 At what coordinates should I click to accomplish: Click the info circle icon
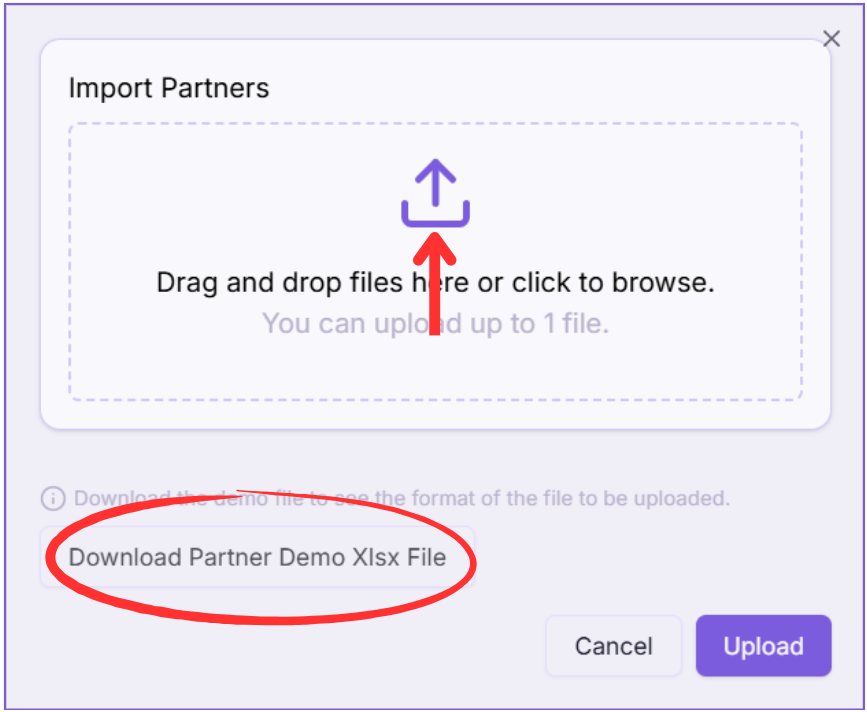pyautogui.click(x=53, y=498)
